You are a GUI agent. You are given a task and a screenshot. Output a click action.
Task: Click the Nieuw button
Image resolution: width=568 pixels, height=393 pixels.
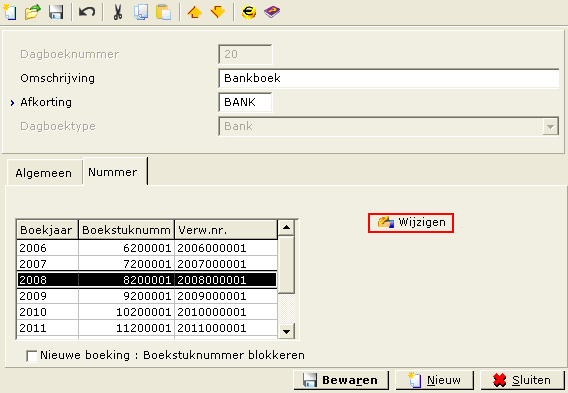435,380
